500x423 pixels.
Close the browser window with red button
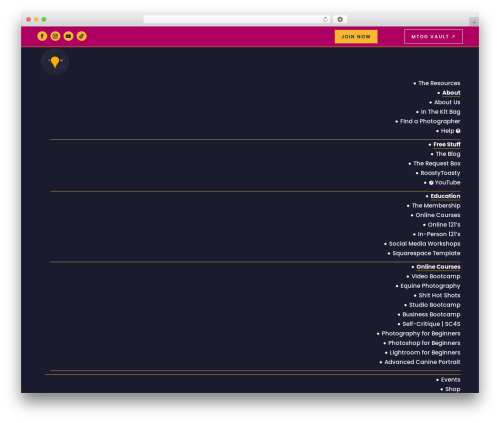click(29, 19)
